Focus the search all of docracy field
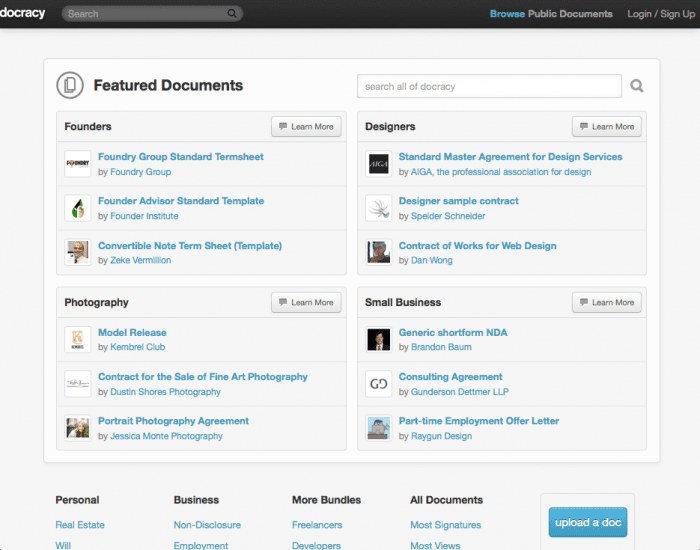Viewport: 700px width, 550px height. pos(489,87)
